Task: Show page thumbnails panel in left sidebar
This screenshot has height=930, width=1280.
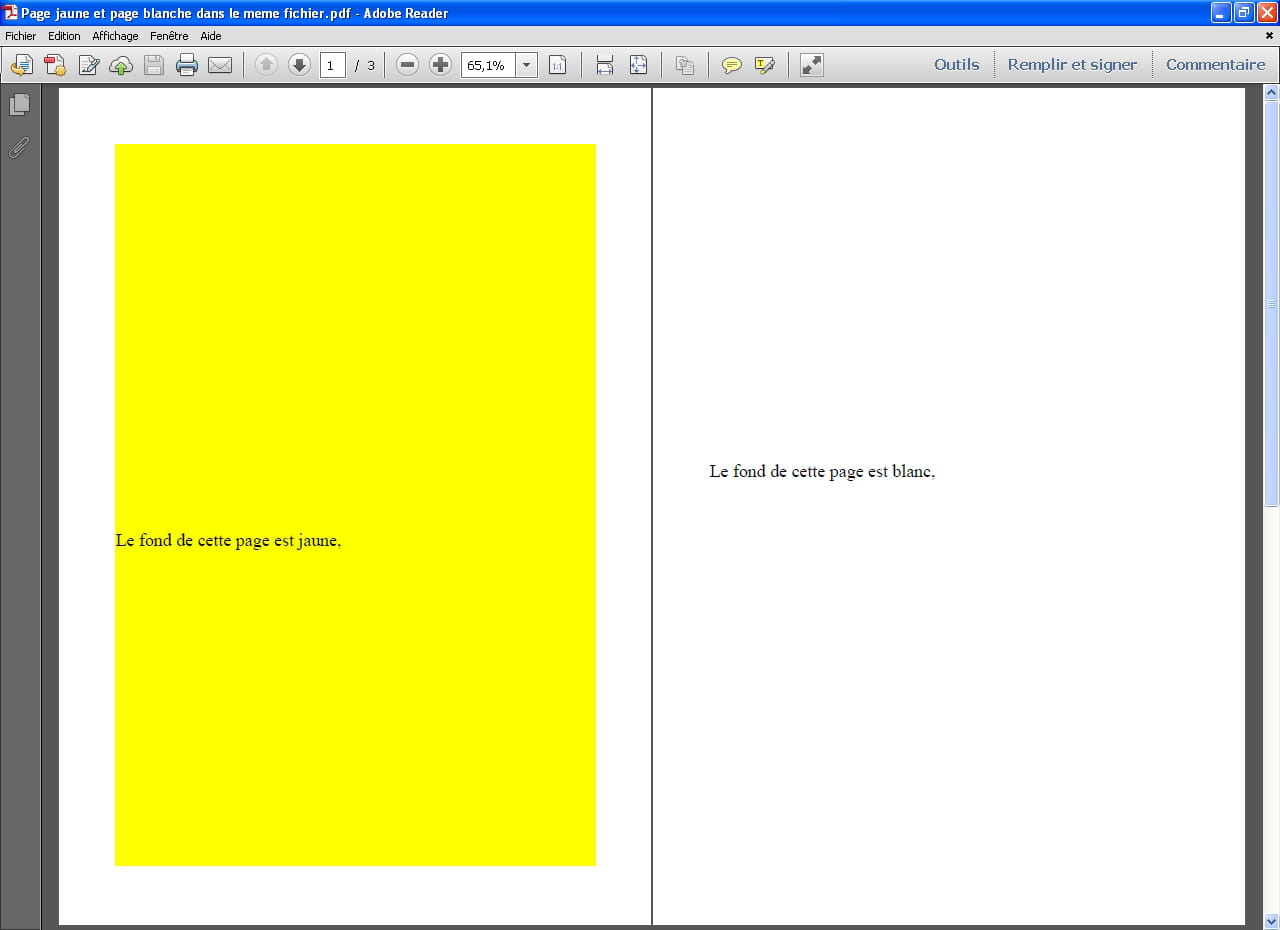Action: pos(19,104)
